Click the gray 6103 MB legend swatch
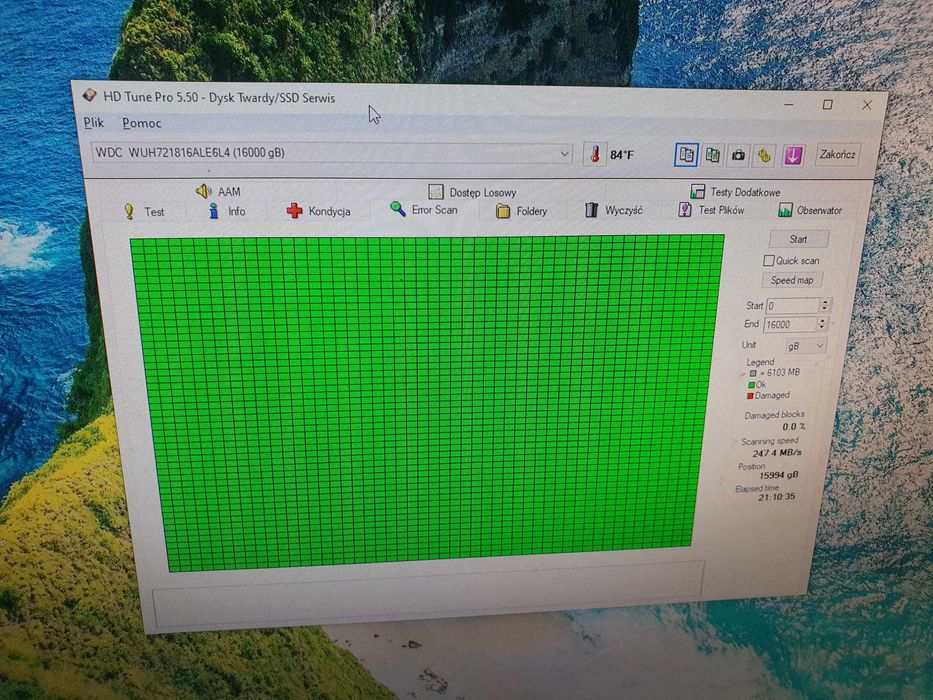933x700 pixels. pyautogui.click(x=753, y=373)
